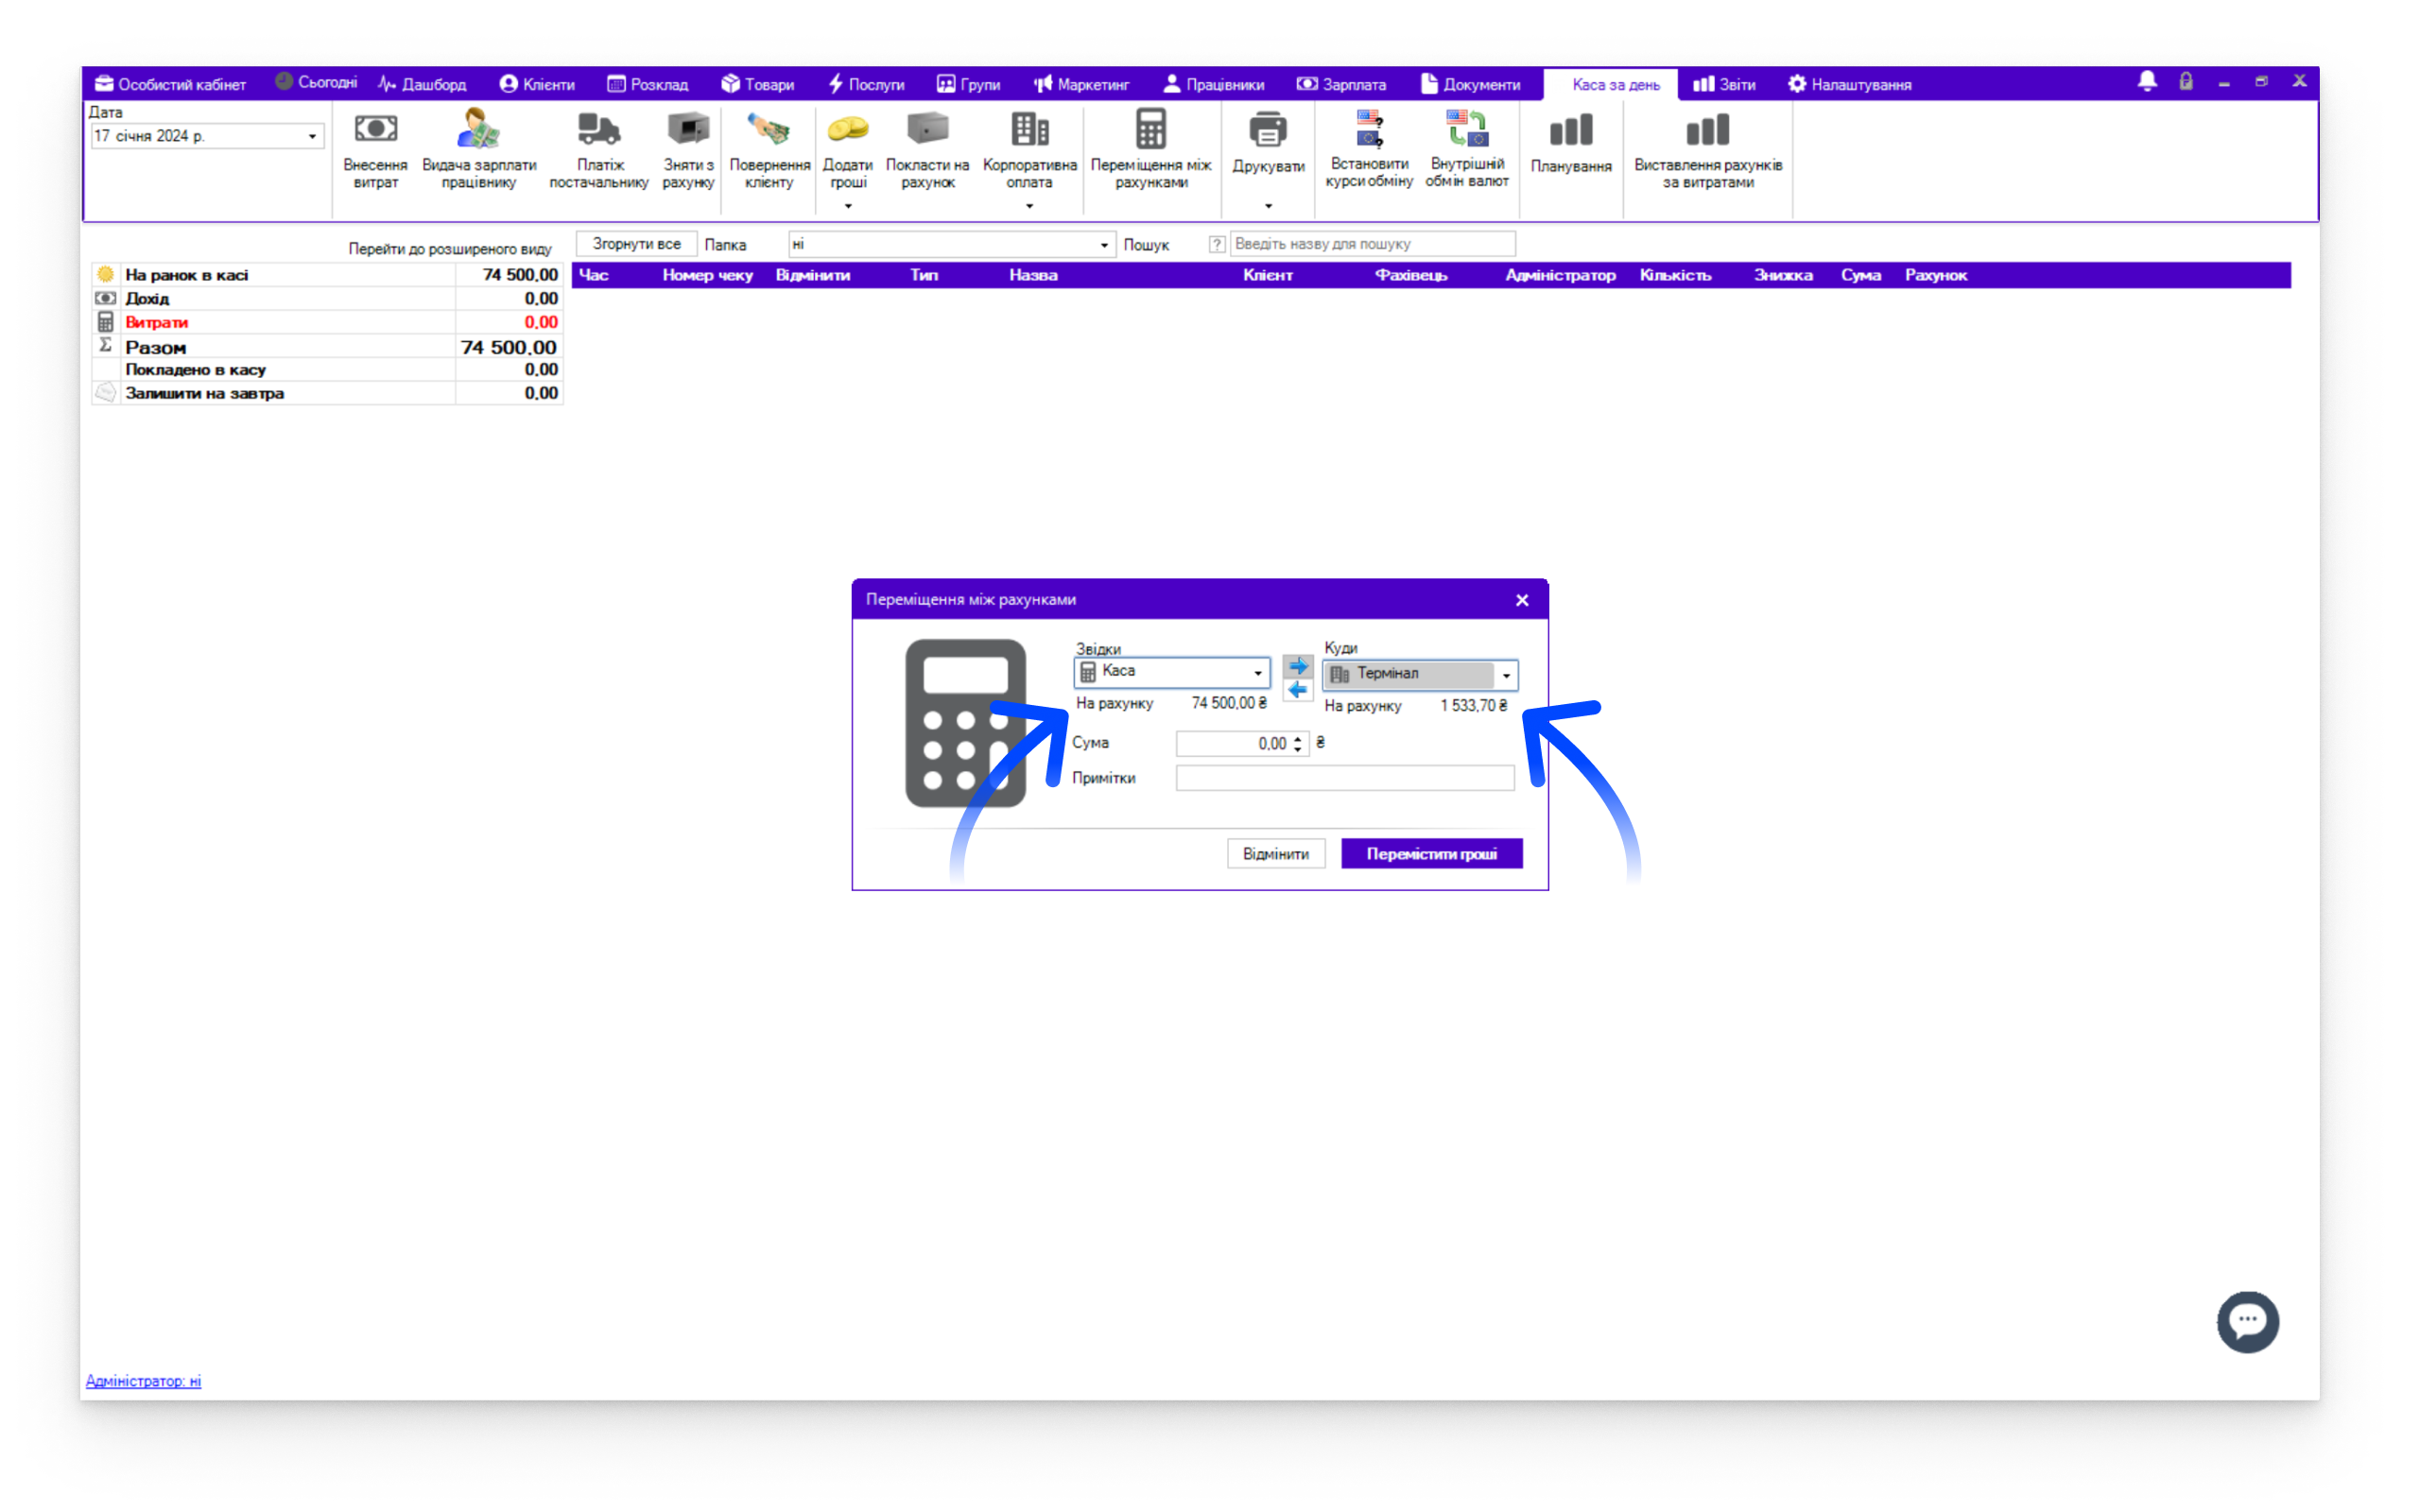2420x1512 pixels.
Task: Open the Звідки account dropdown
Action: click(x=1258, y=673)
